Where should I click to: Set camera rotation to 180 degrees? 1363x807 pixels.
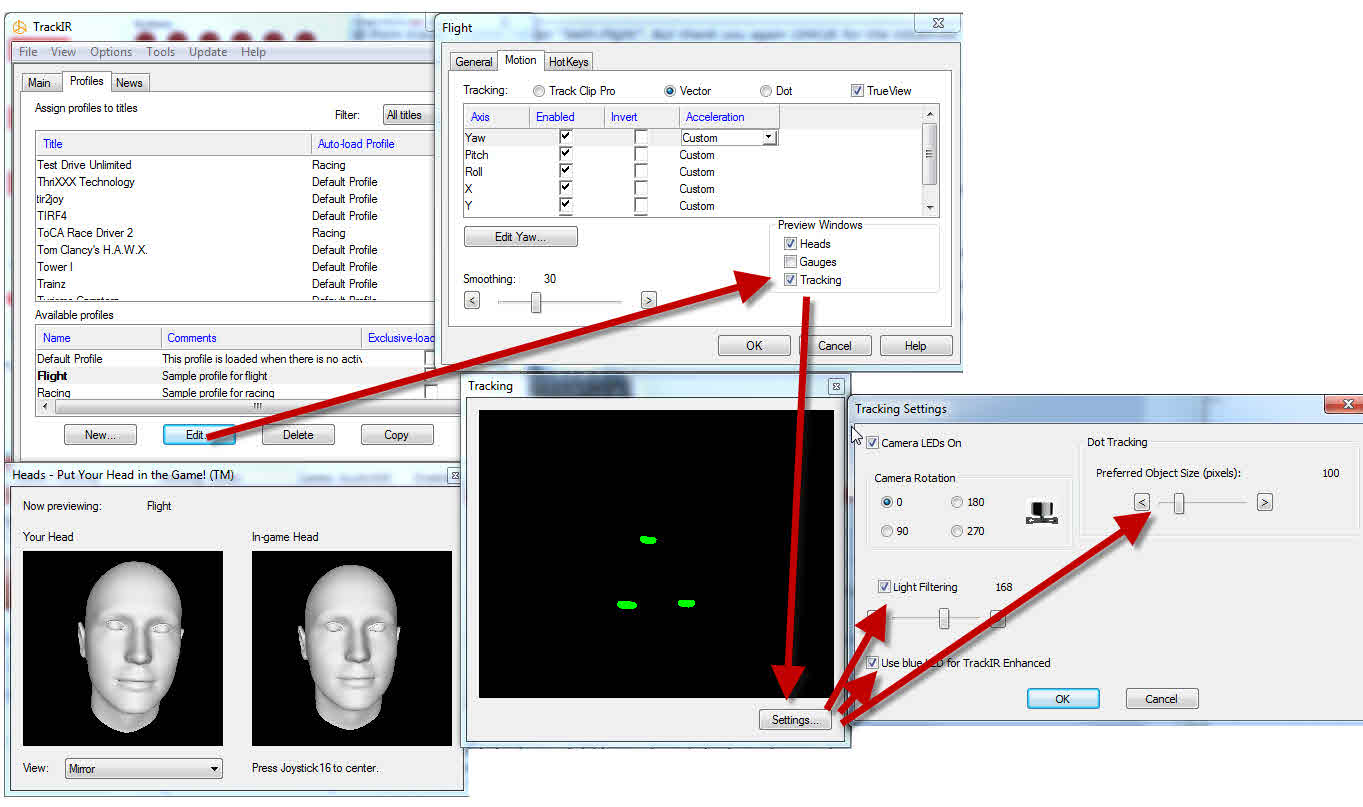[x=957, y=502]
